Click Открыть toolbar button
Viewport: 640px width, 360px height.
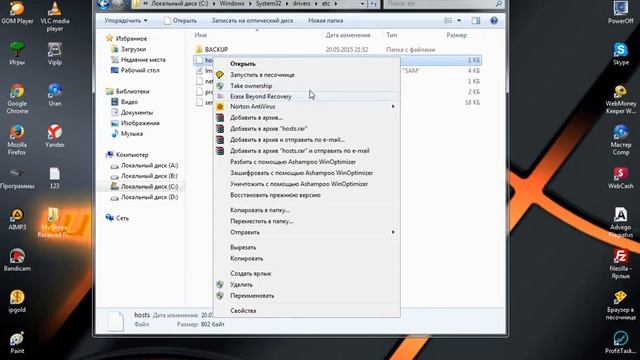point(180,20)
